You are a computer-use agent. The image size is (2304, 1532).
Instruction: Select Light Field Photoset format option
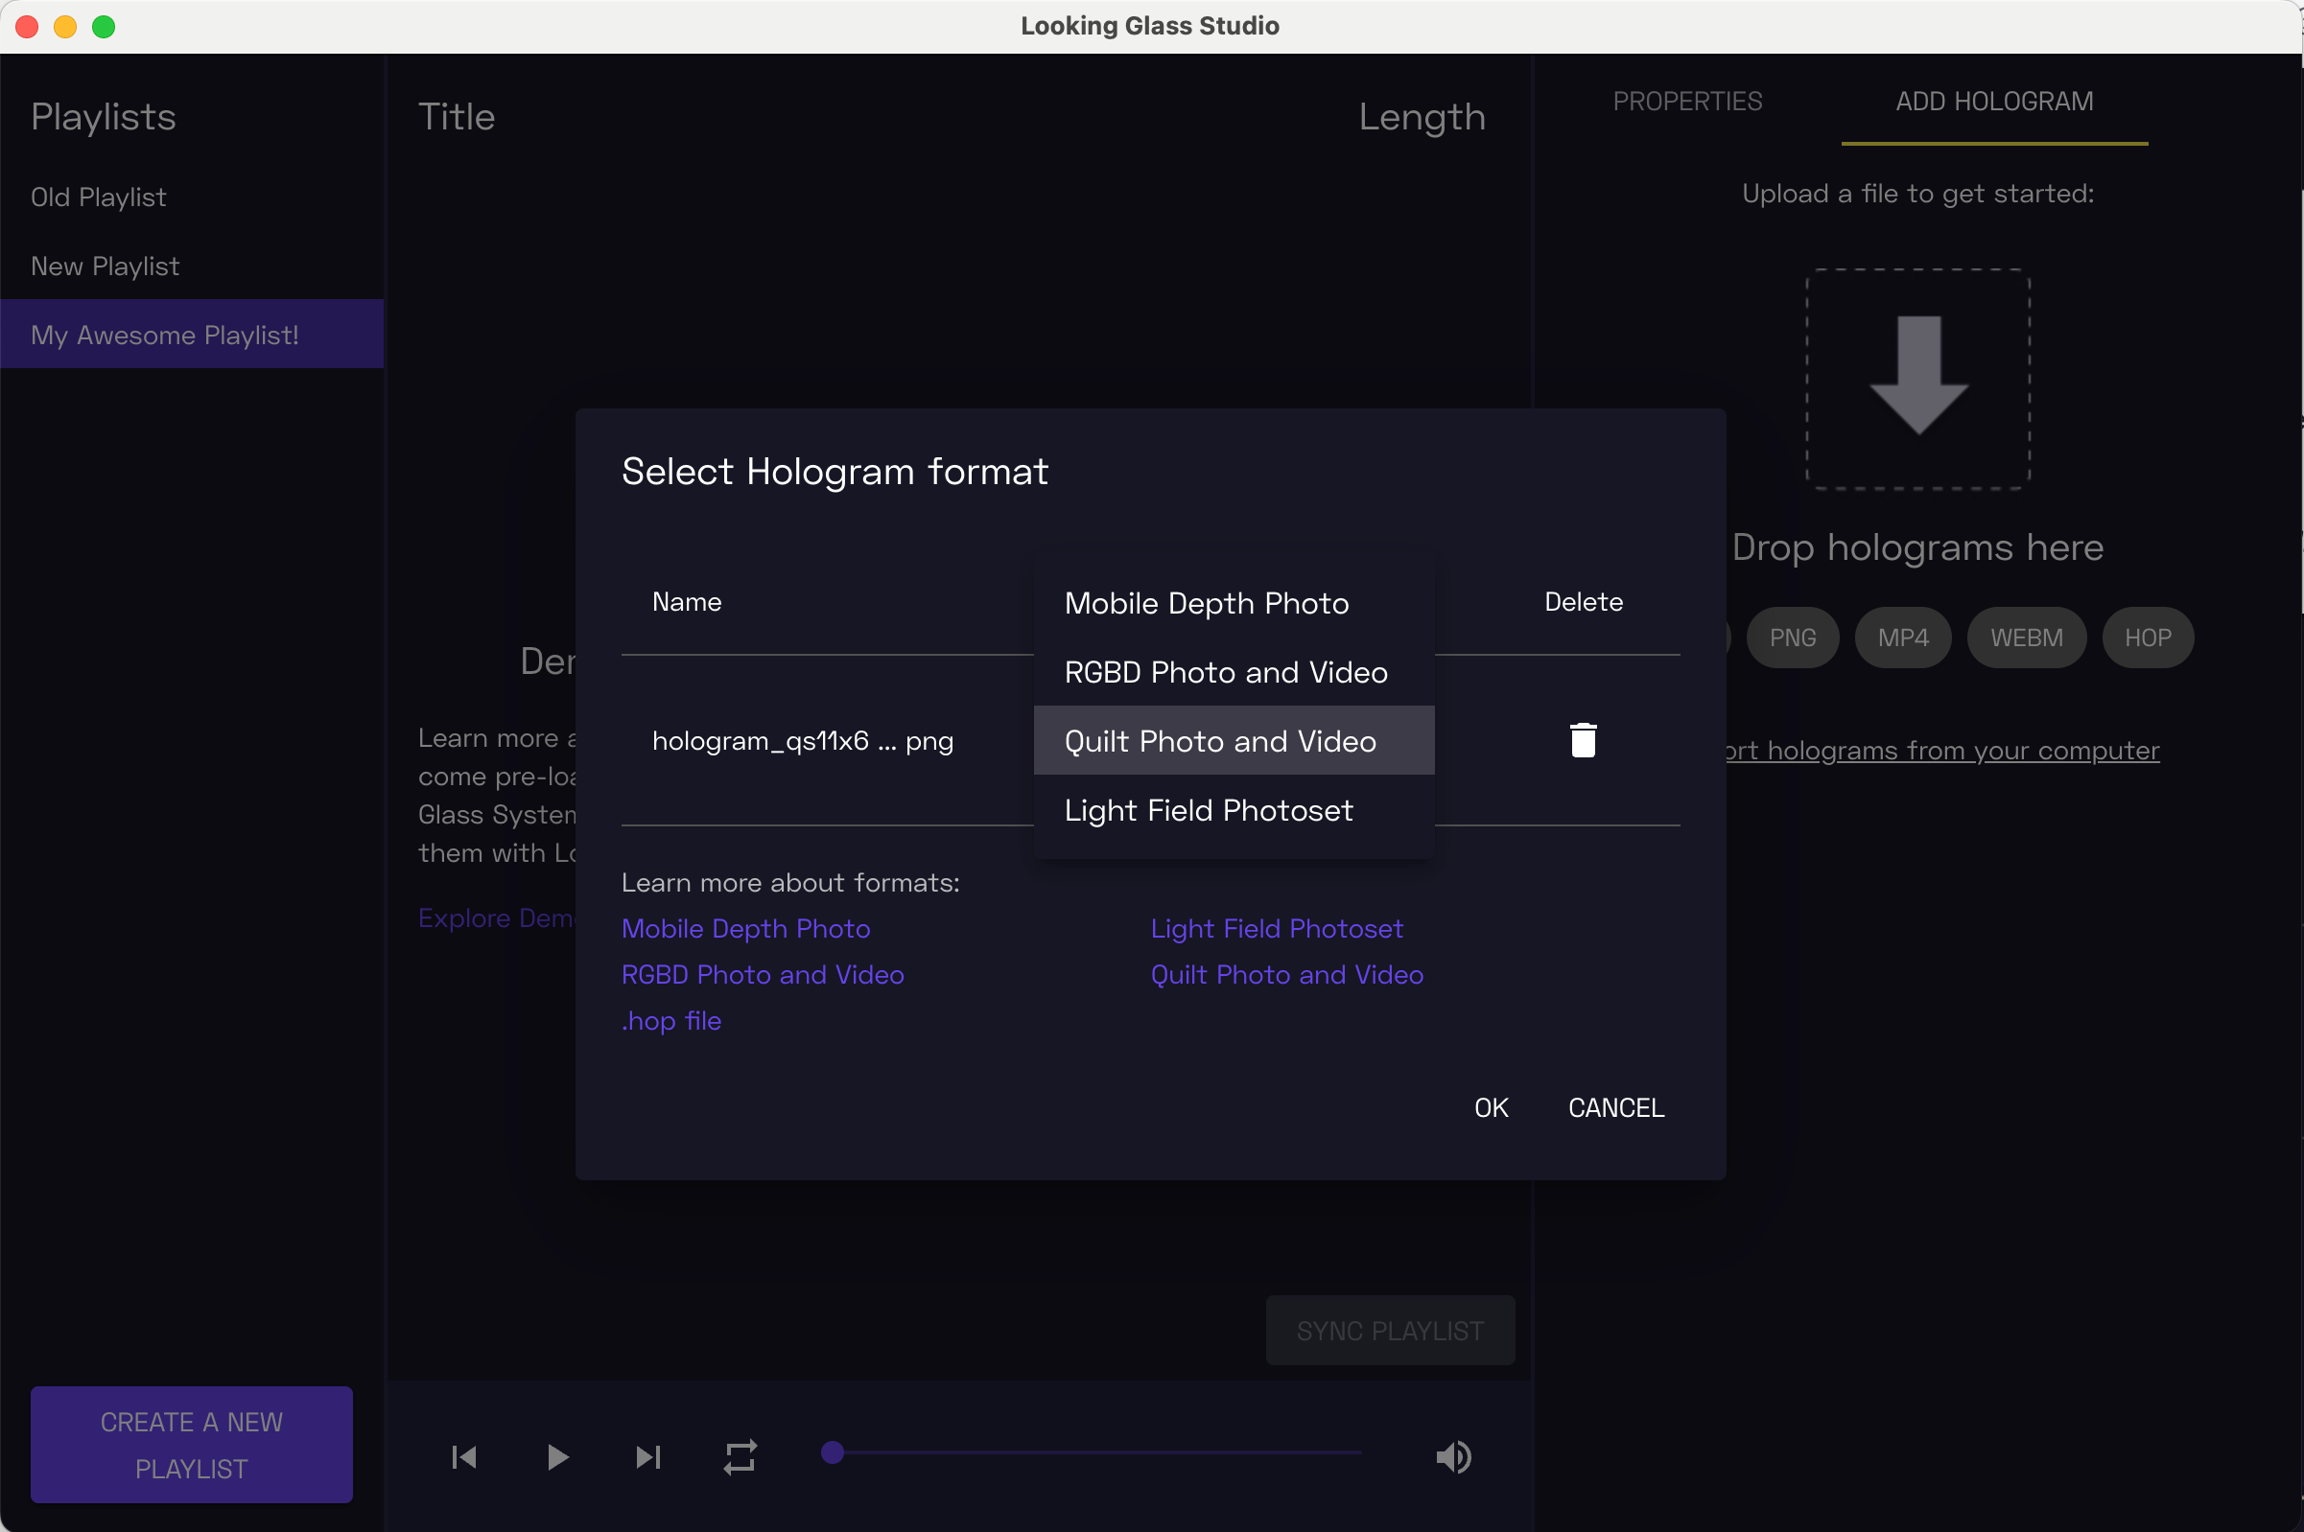click(x=1208, y=810)
